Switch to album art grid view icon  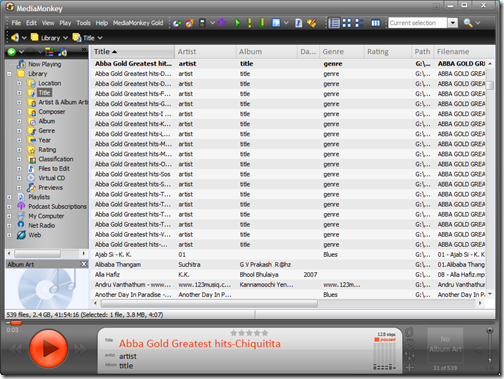(347, 23)
